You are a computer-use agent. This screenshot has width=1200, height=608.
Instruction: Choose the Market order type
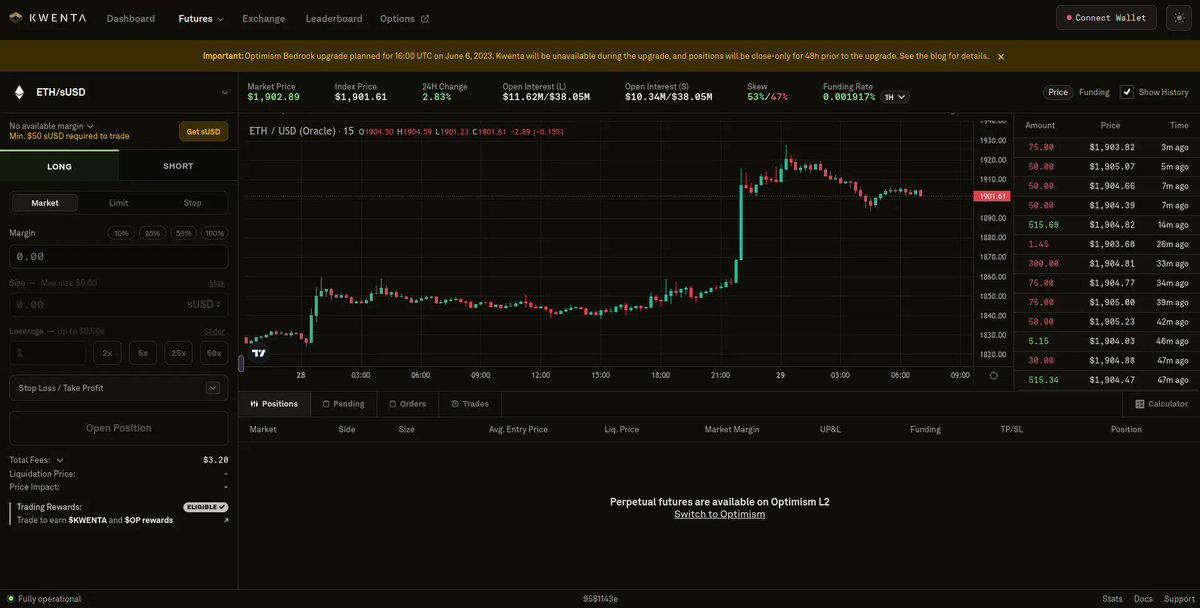point(45,203)
